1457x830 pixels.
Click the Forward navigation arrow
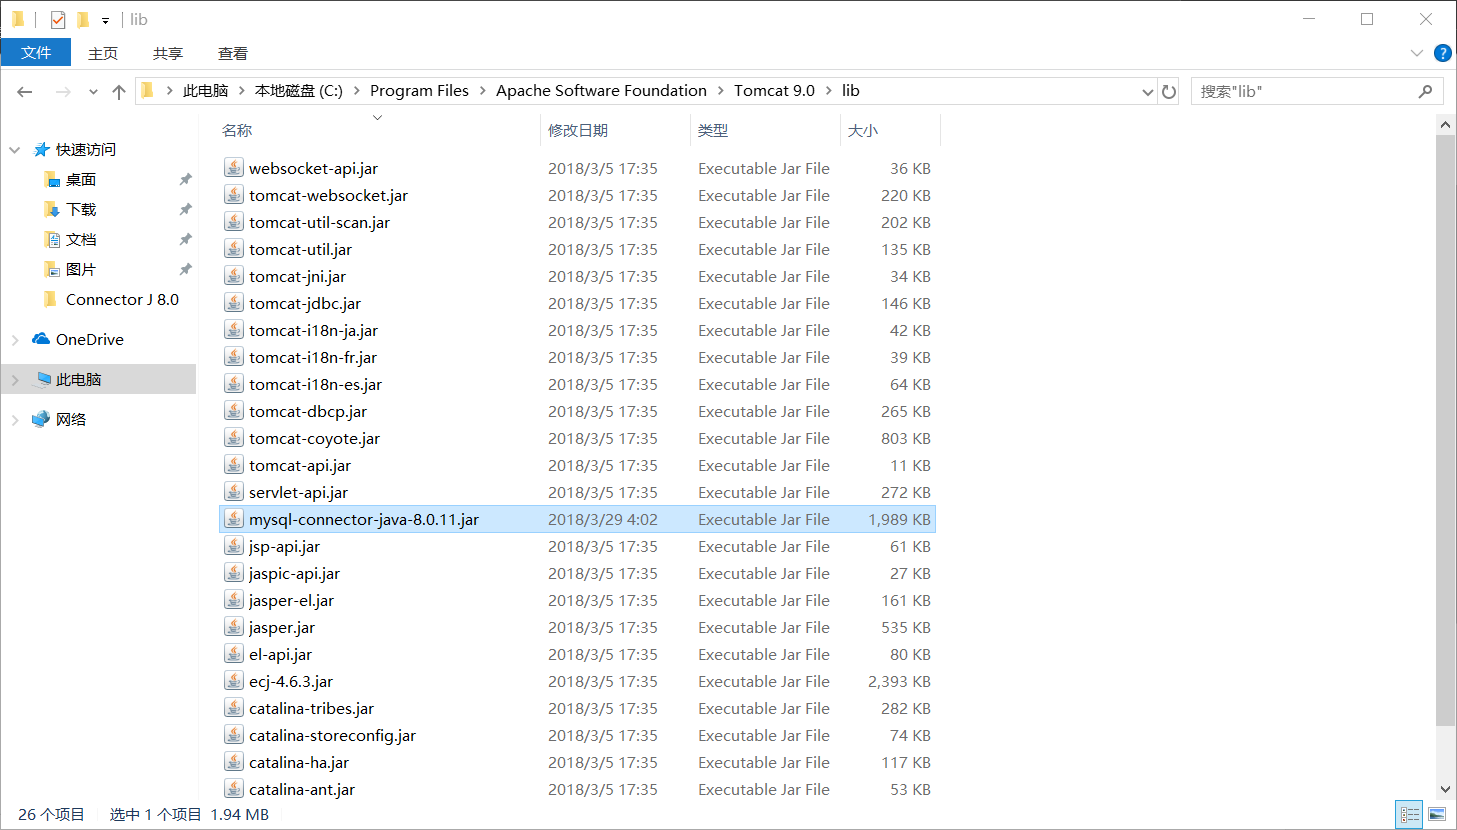tap(63, 91)
